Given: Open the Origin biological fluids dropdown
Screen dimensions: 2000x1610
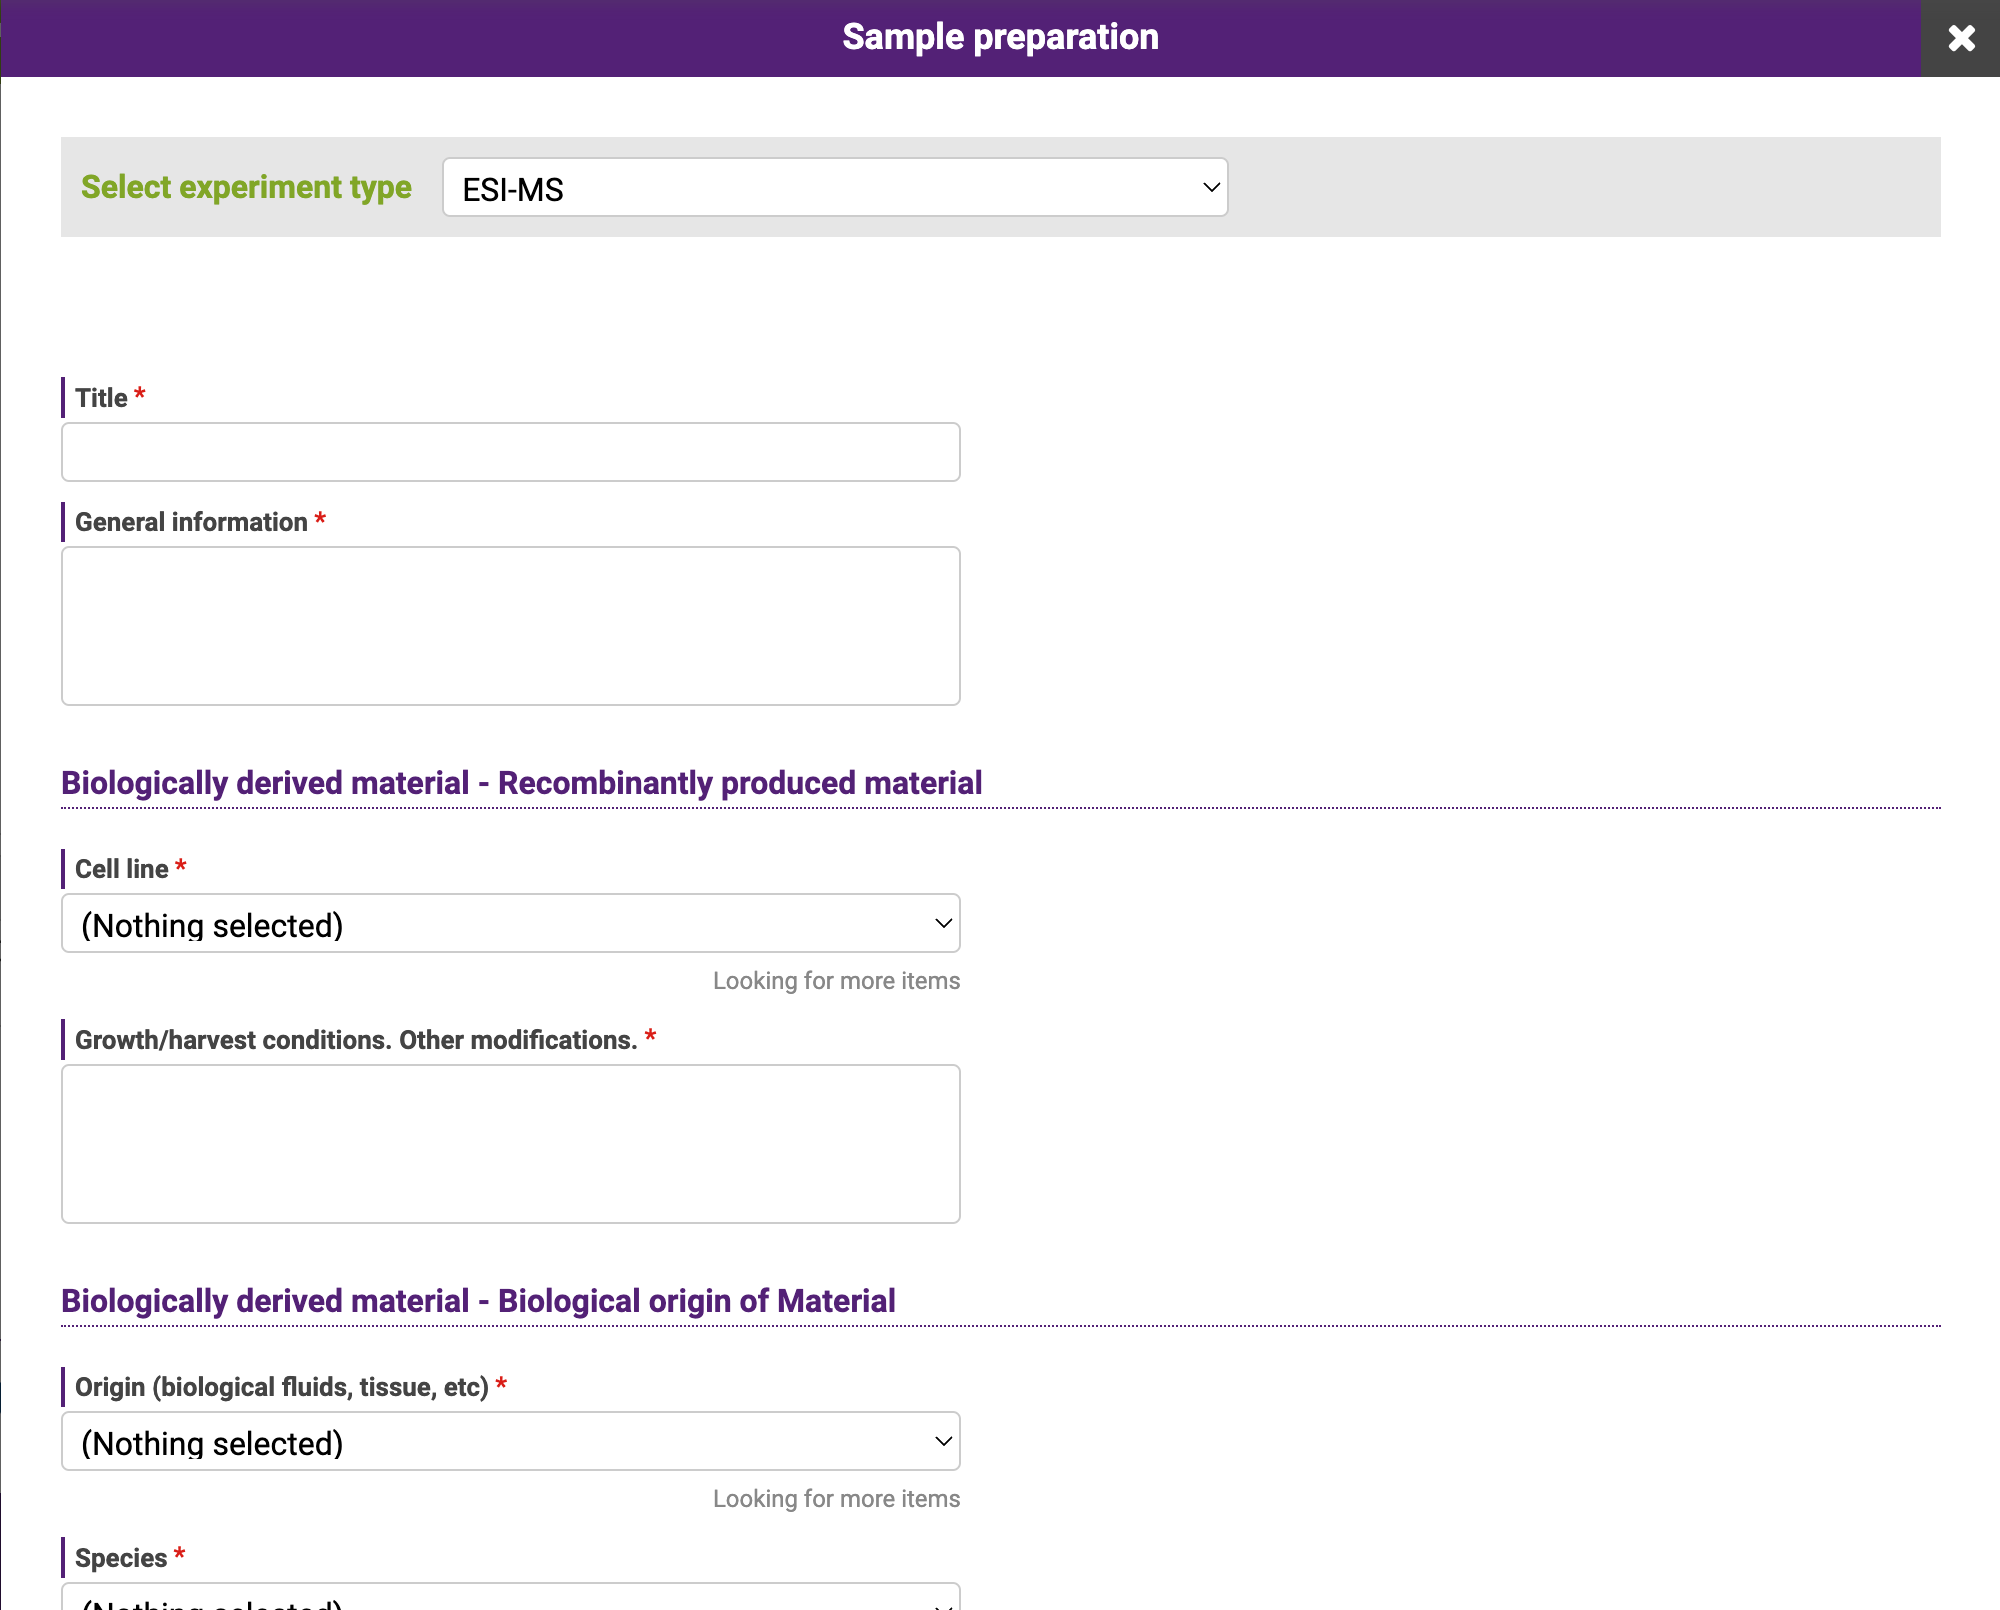Looking at the screenshot, I should (510, 1442).
